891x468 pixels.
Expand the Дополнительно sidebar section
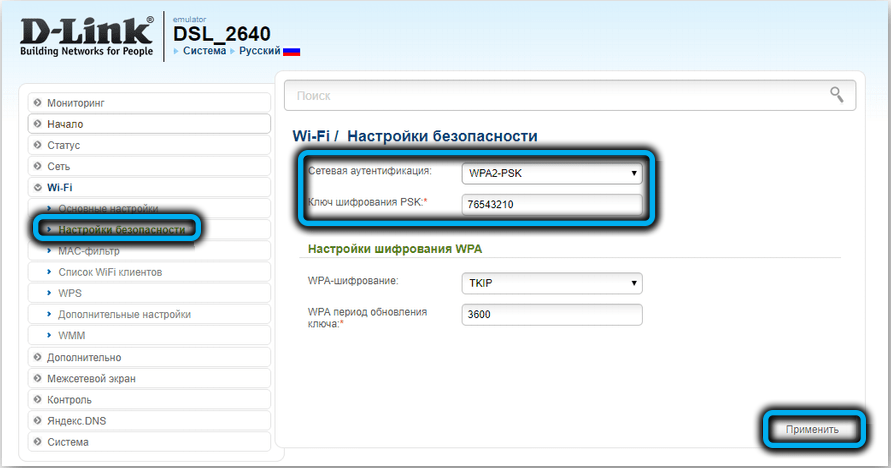click(x=84, y=357)
